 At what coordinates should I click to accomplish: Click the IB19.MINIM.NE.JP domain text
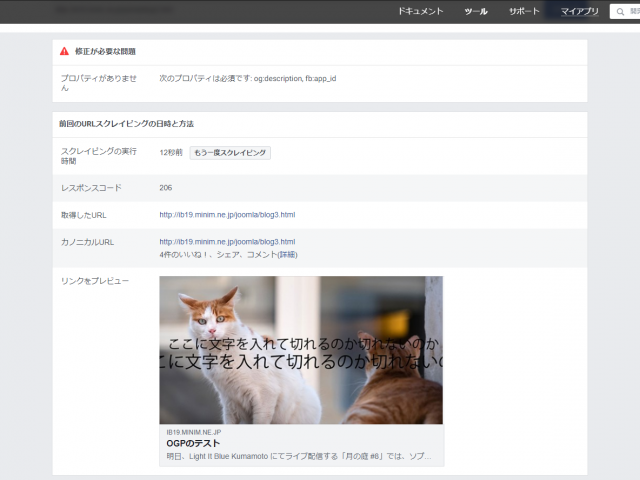click(x=194, y=432)
